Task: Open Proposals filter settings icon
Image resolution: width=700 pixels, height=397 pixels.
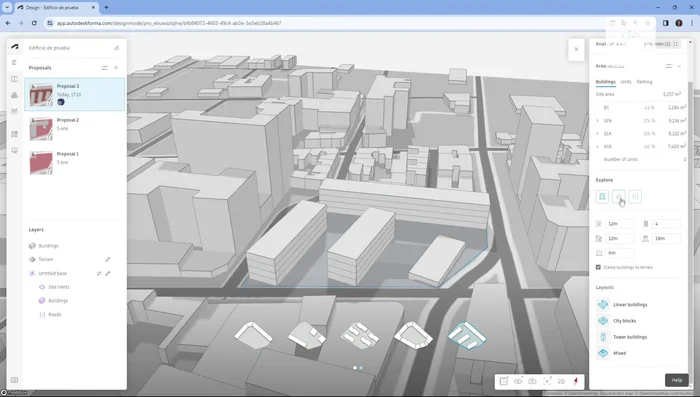Action: 104,68
